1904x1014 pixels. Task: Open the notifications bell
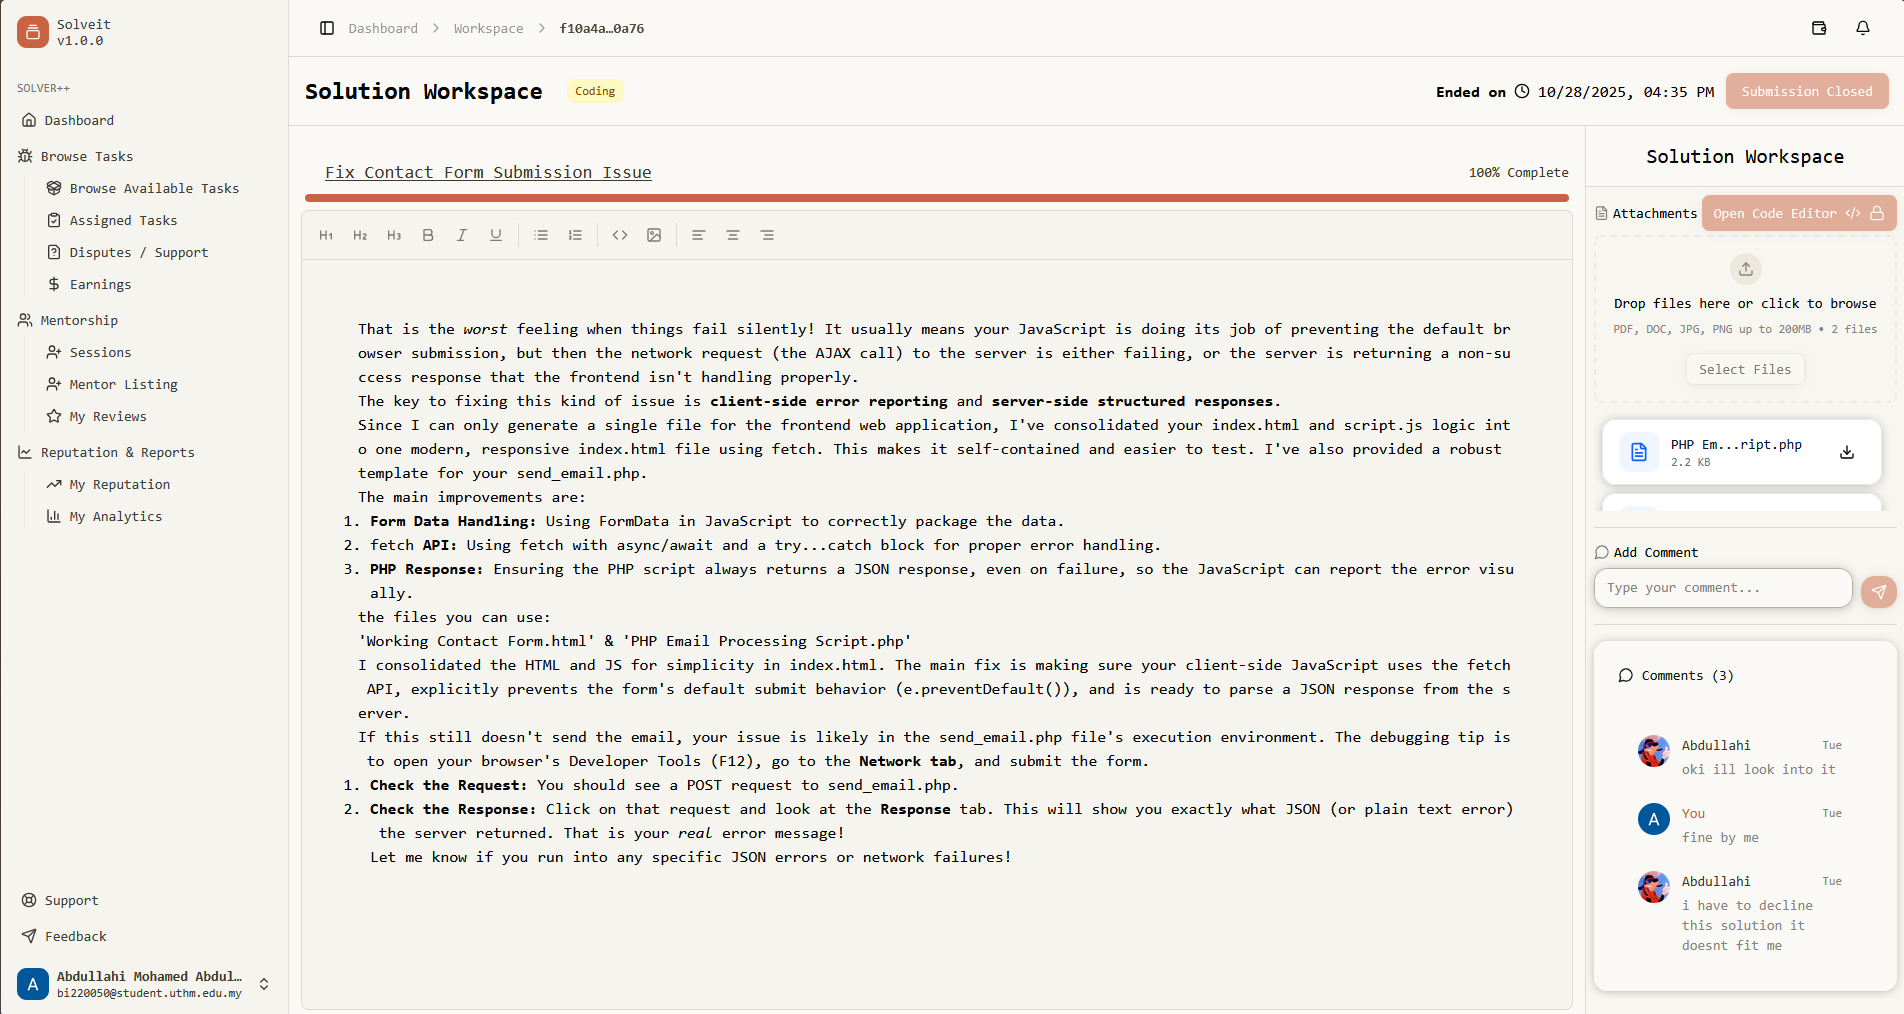point(1862,28)
